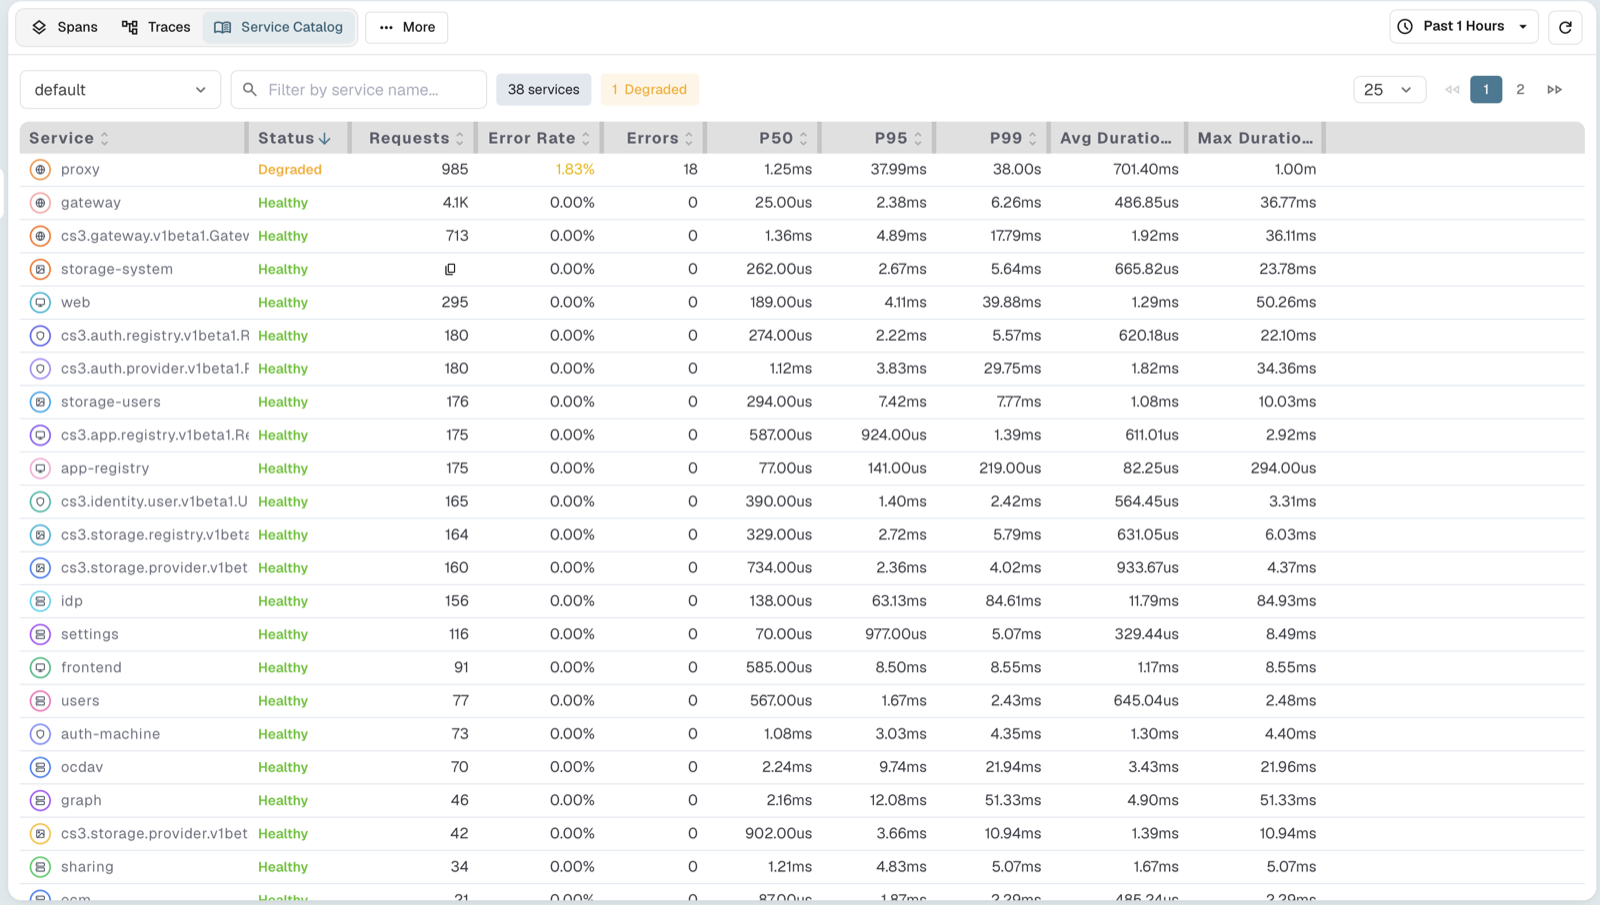The width and height of the screenshot is (1600, 905).
Task: Filter by the 1 Degraded badge
Action: click(x=650, y=90)
